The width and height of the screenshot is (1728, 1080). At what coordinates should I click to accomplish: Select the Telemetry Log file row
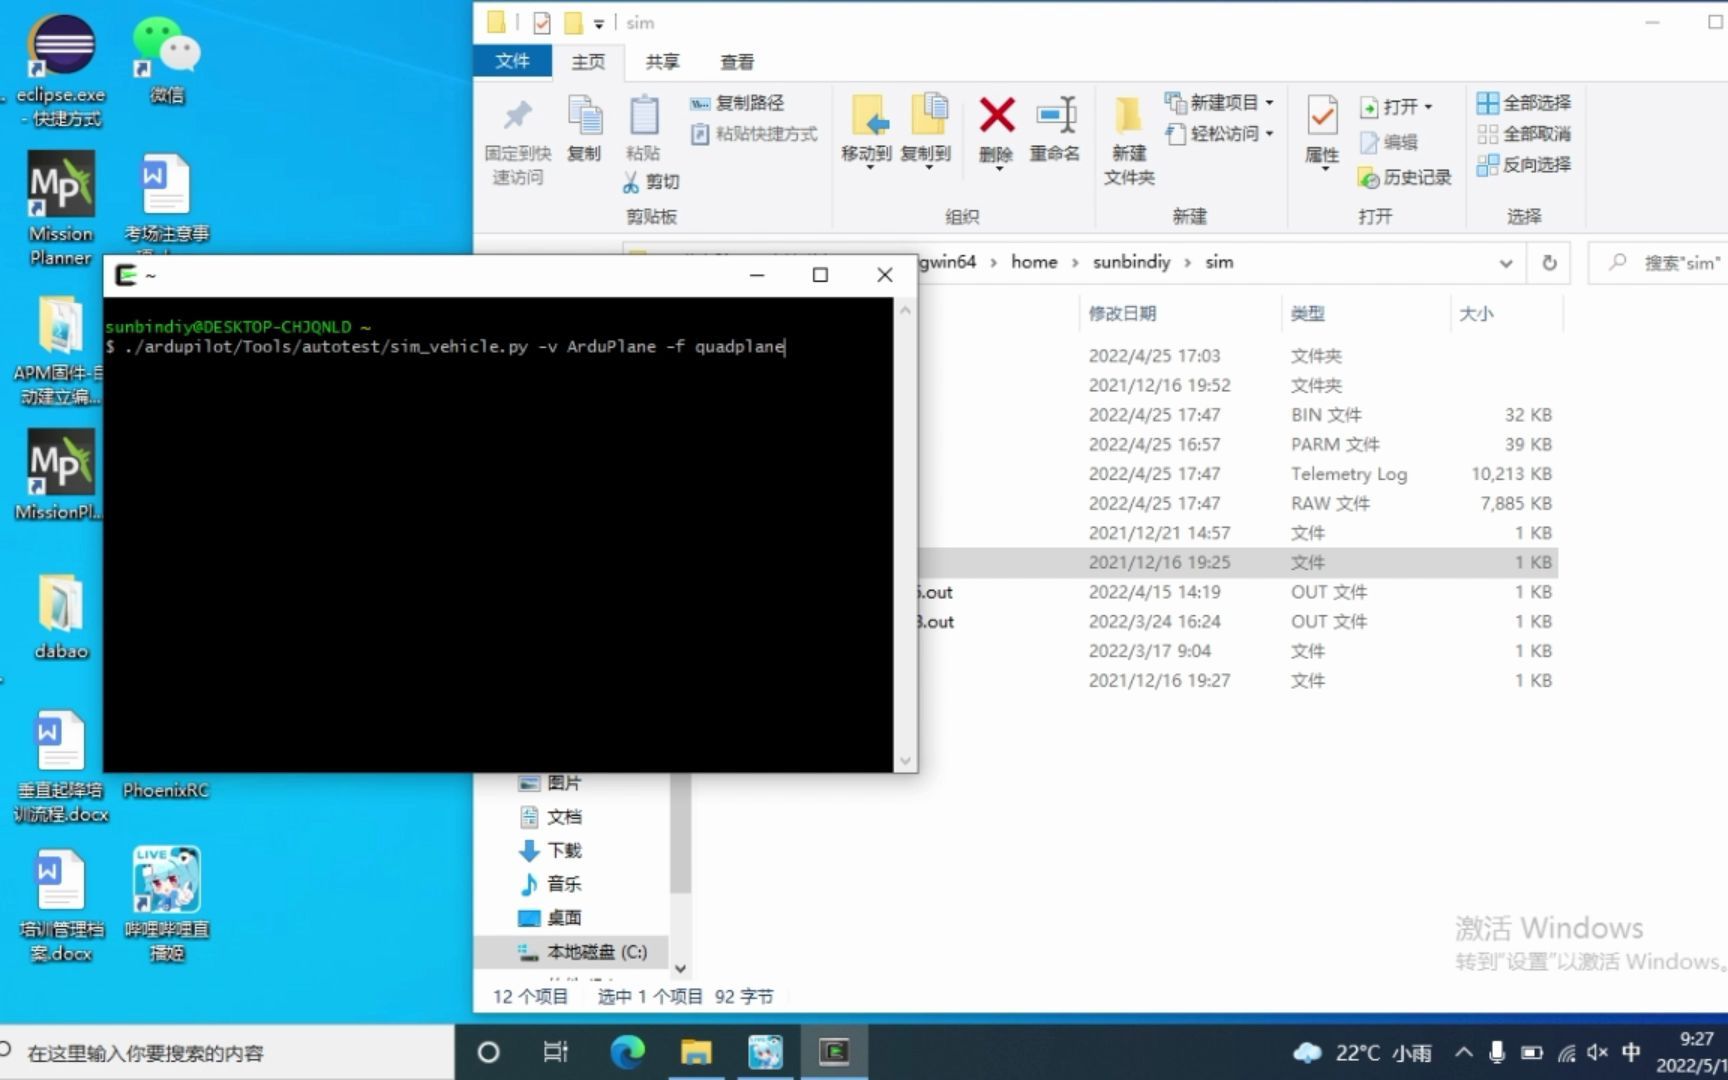1238,474
